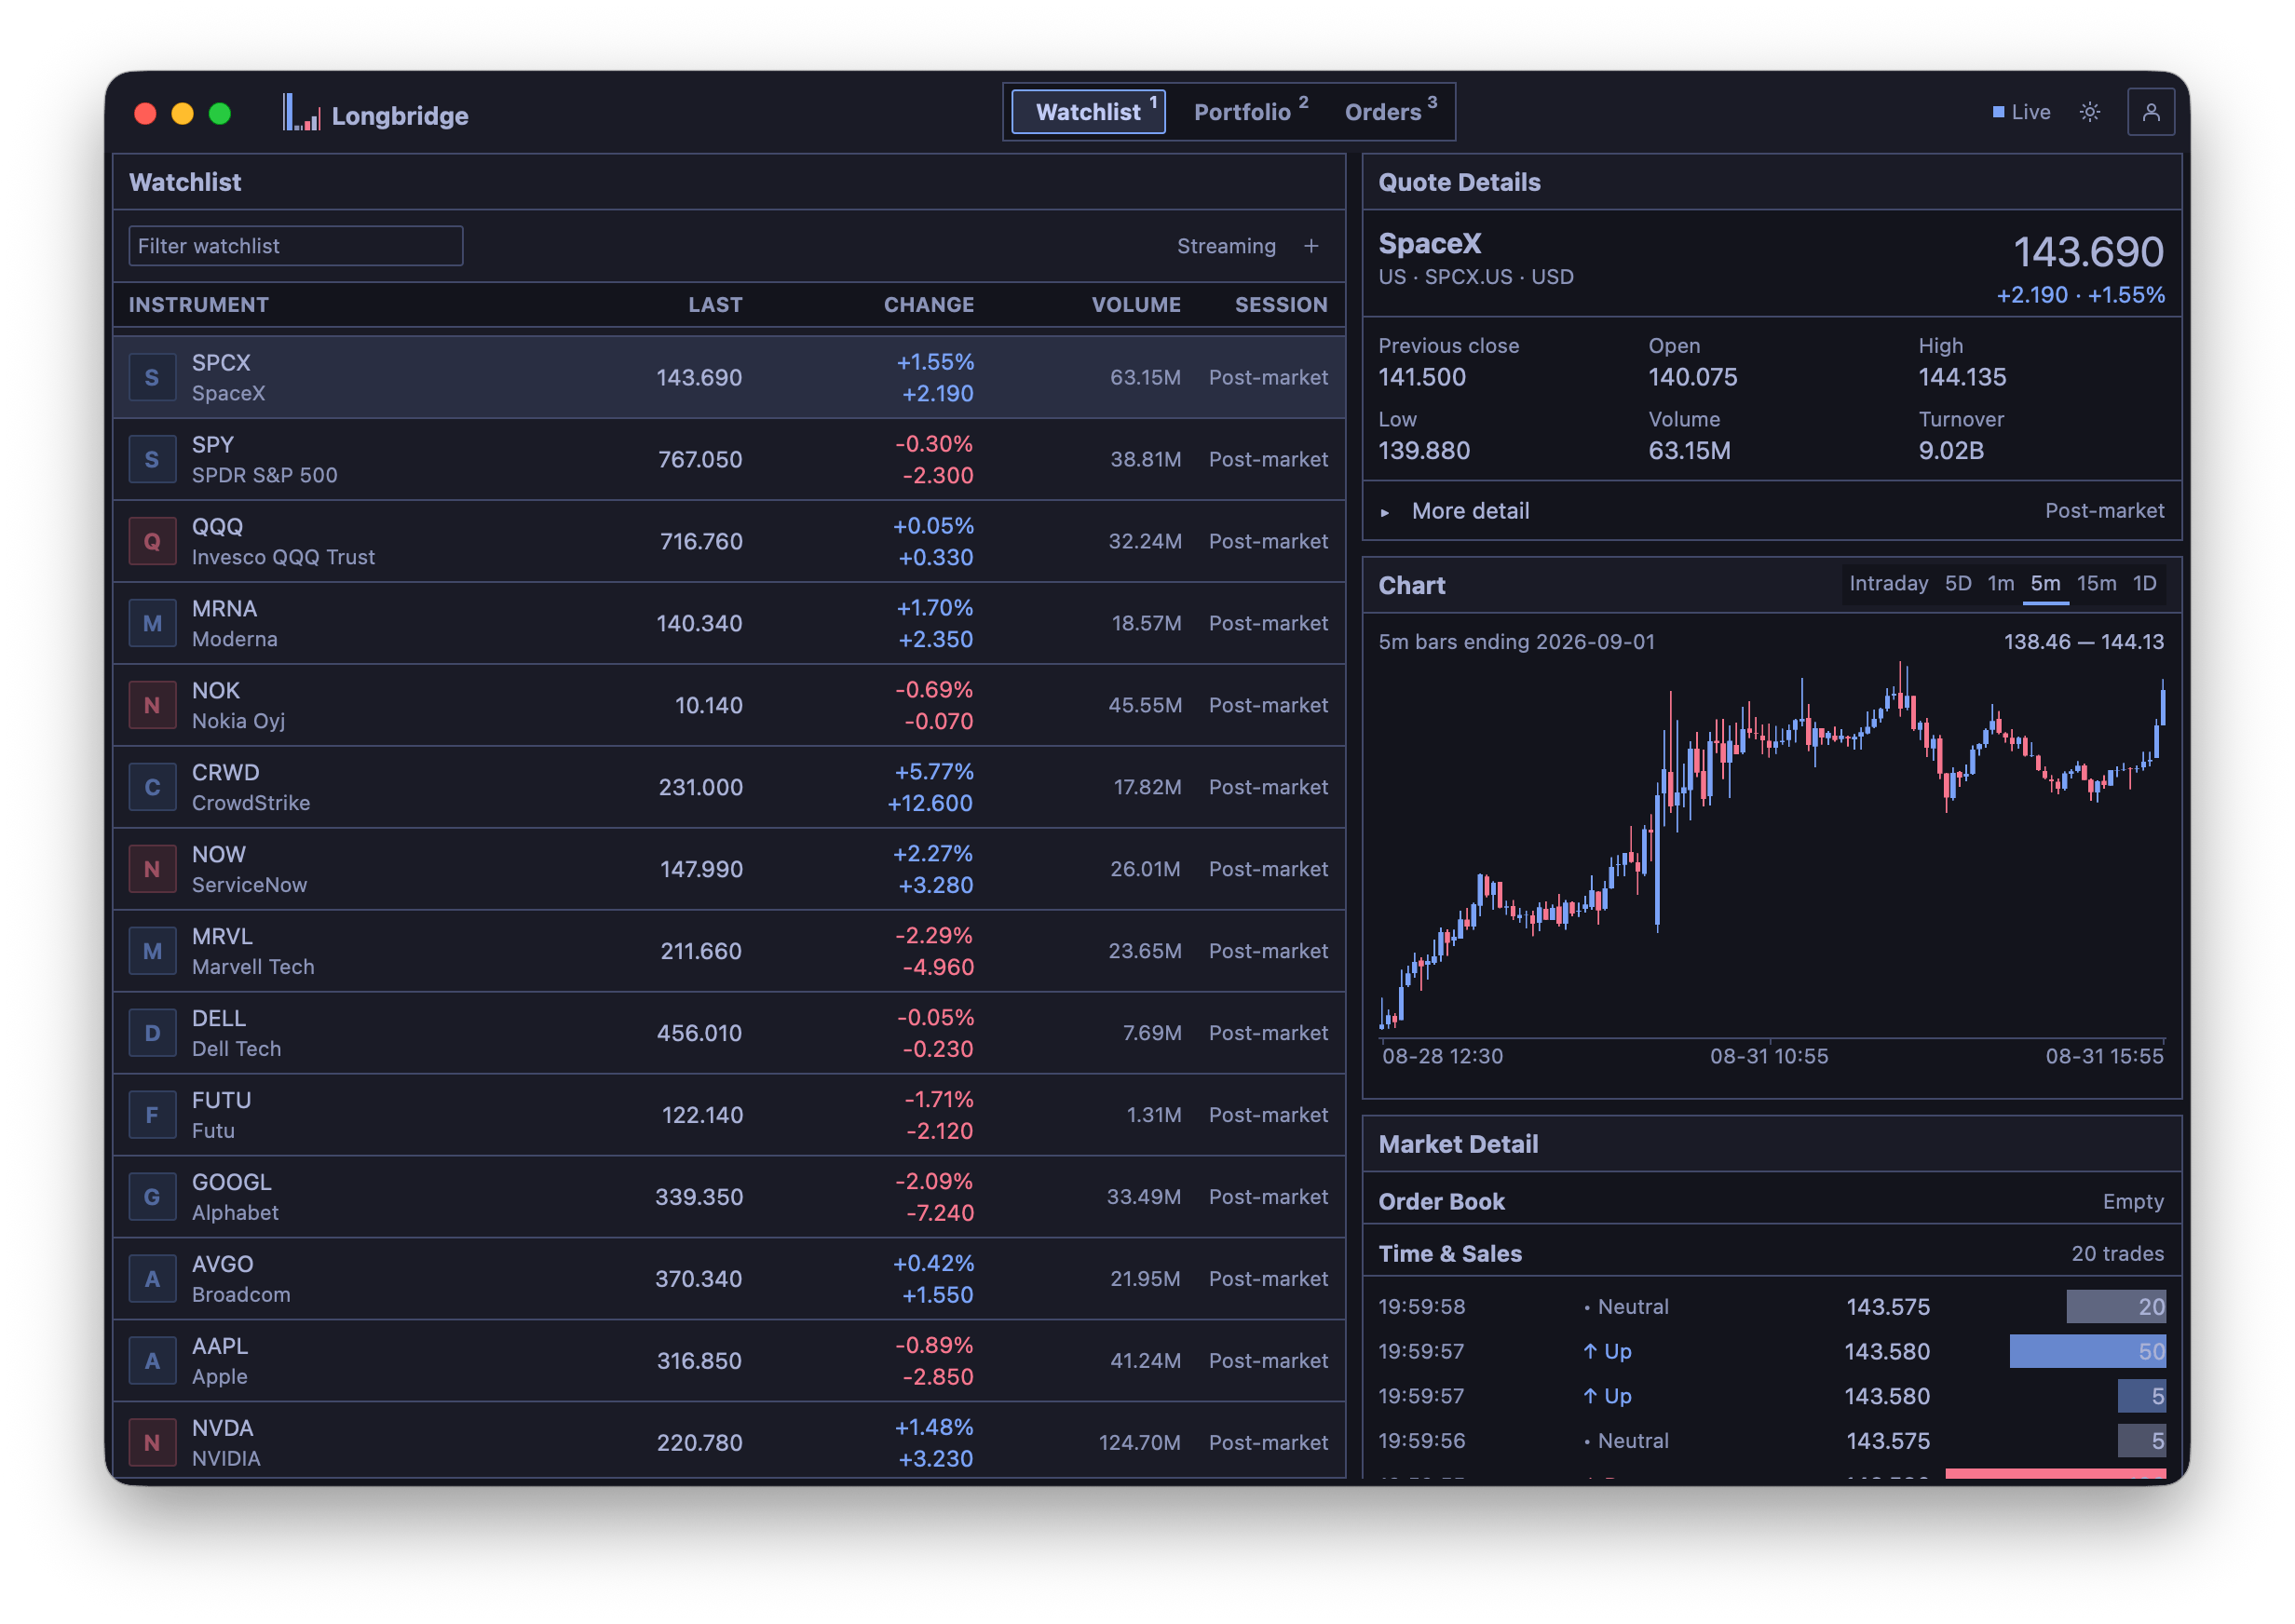Viewport: 2295px width, 1624px height.
Task: Click the Live status indicator
Action: [2021, 112]
